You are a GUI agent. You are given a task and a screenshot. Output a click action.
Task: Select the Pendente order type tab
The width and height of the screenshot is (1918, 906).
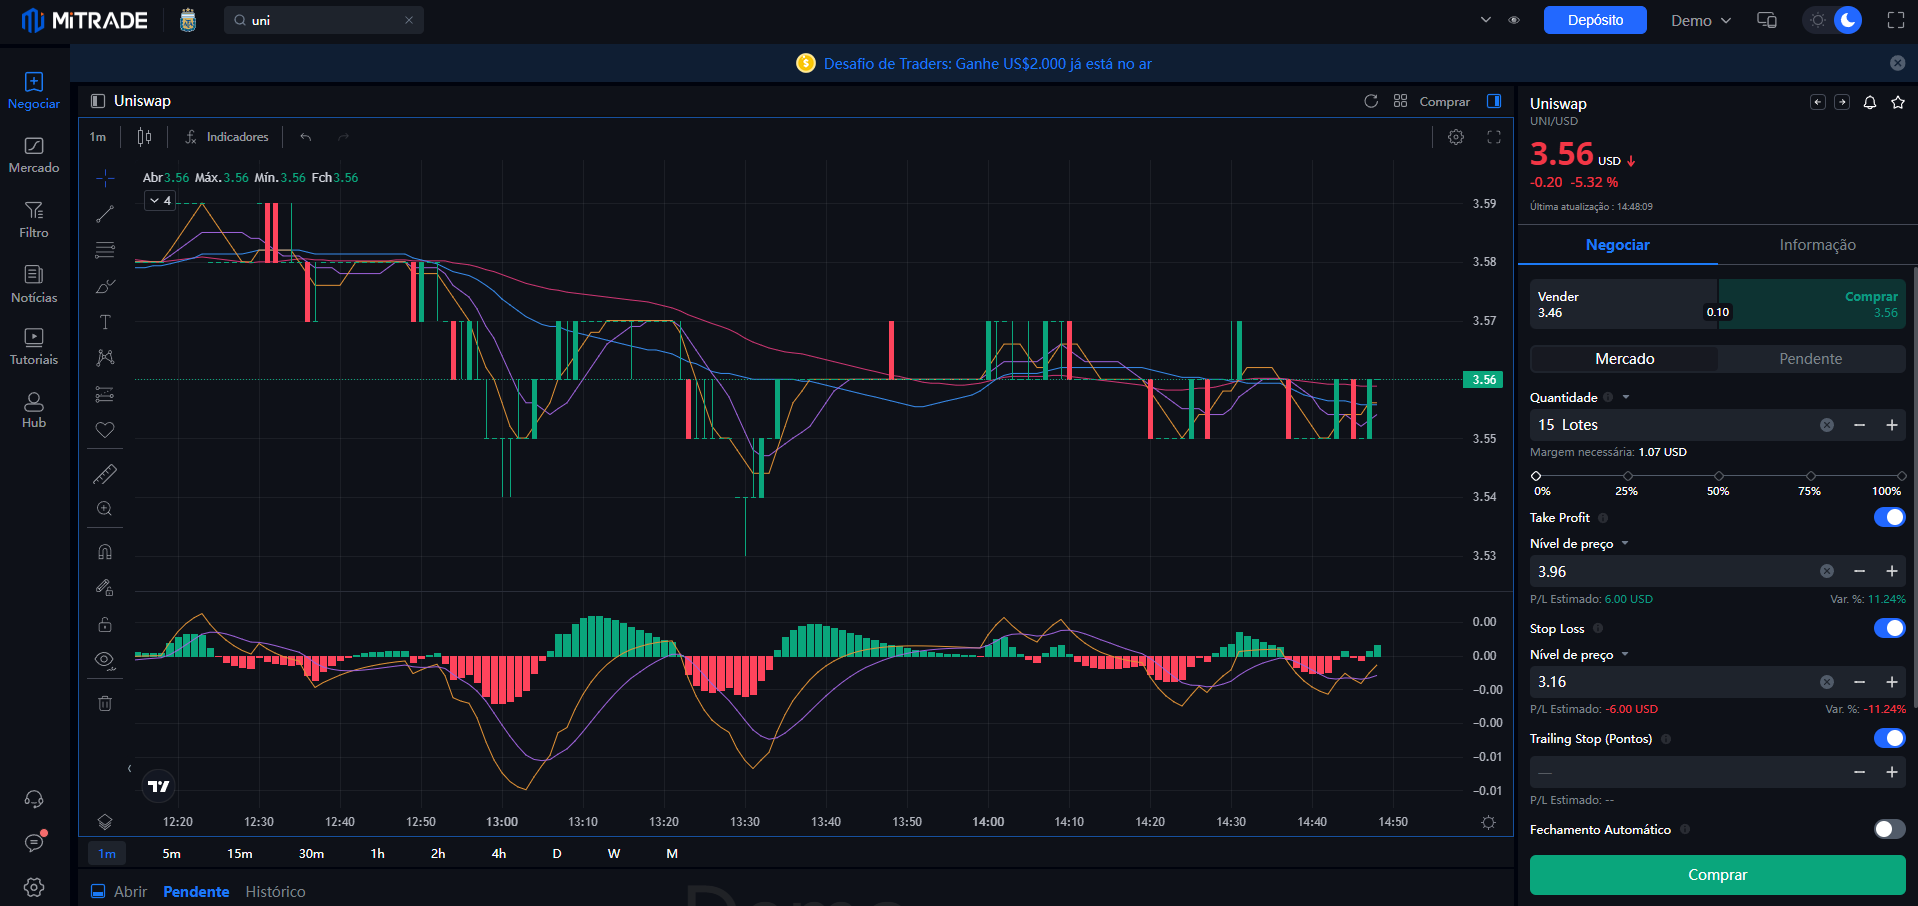[1810, 359]
